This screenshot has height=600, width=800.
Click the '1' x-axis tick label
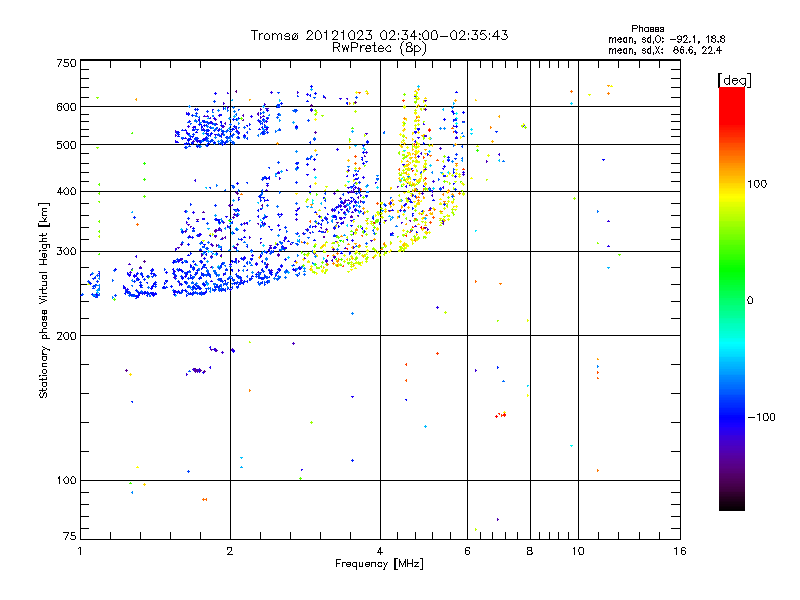(x=80, y=551)
